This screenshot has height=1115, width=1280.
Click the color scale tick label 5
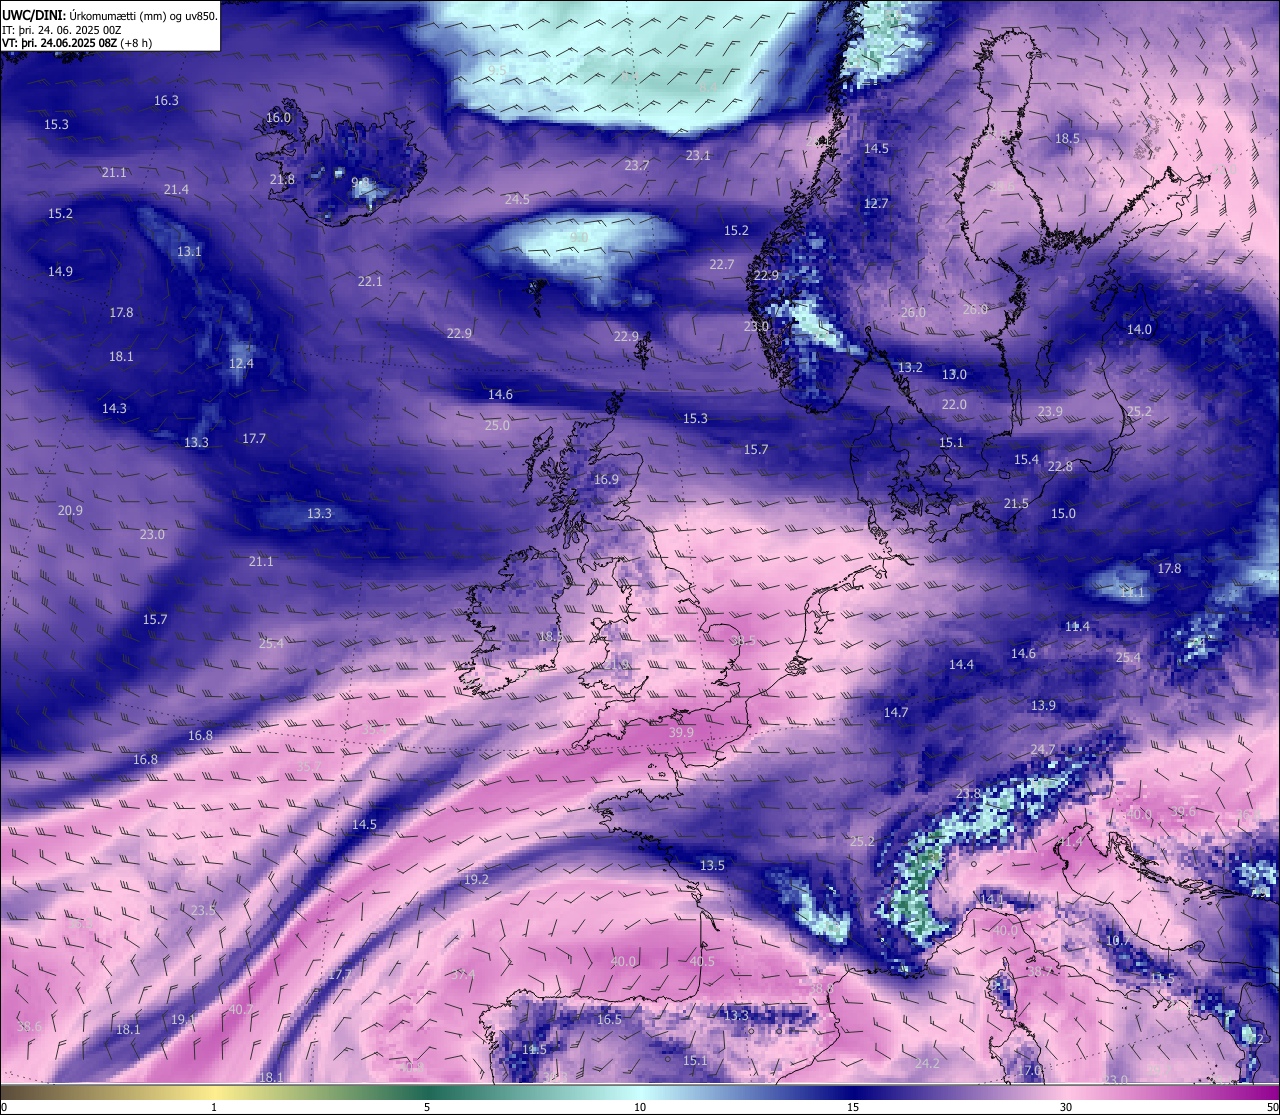427,1107
